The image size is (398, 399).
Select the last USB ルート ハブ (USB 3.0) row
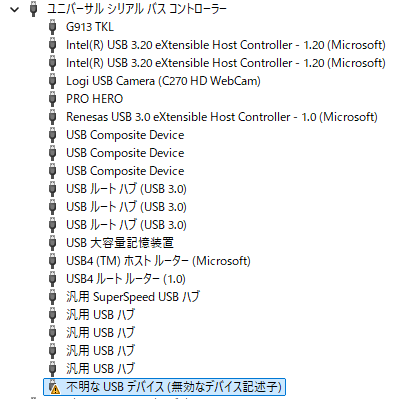[x=126, y=225]
